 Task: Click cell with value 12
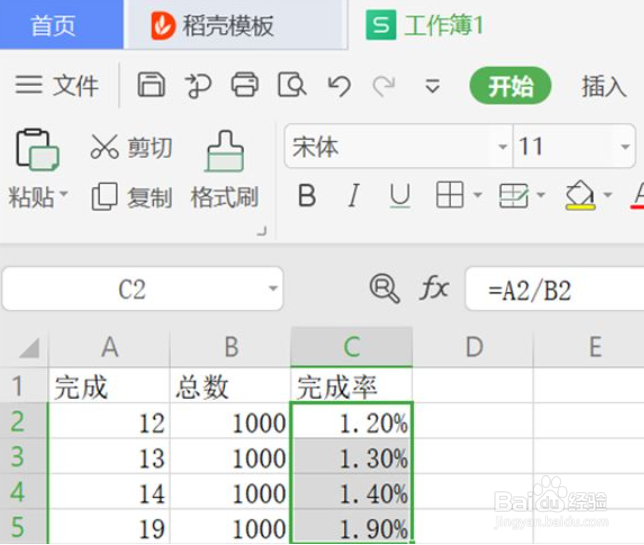(109, 421)
